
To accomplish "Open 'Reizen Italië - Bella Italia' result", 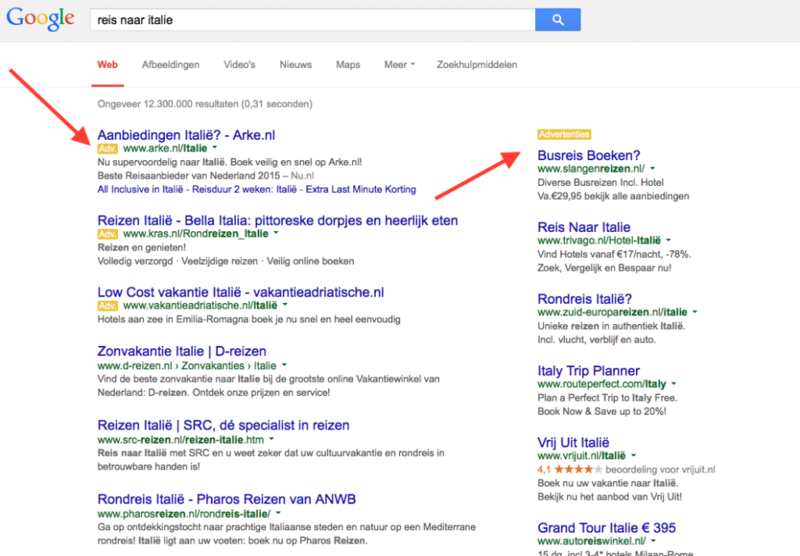I will pos(278,220).
